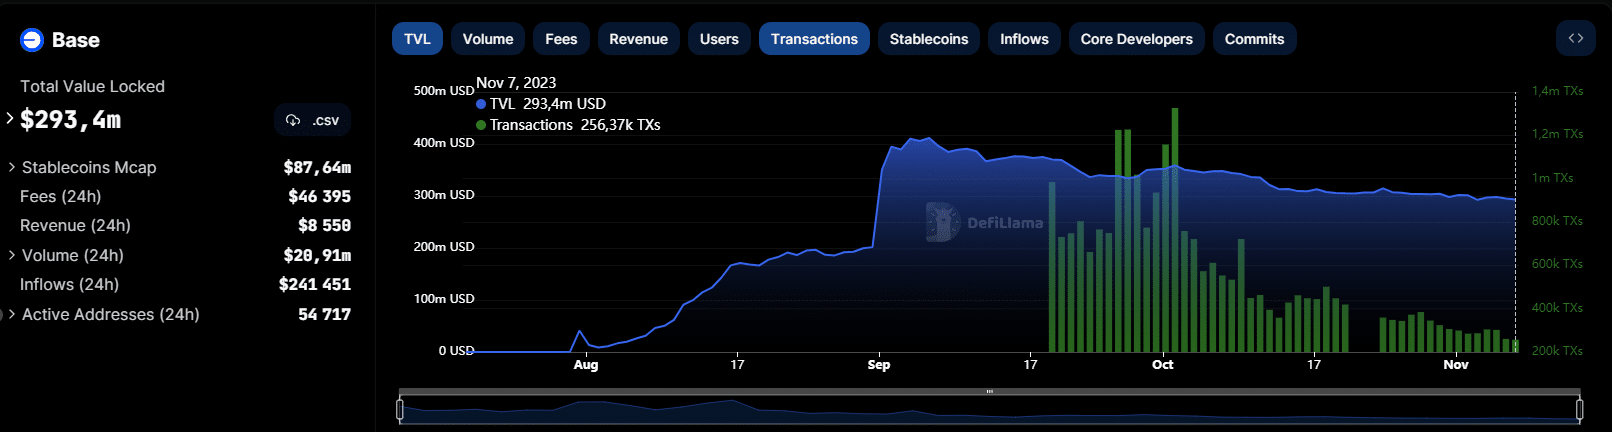The image size is (1612, 432).
Task: Toggle the Fees chart series
Action: 561,39
